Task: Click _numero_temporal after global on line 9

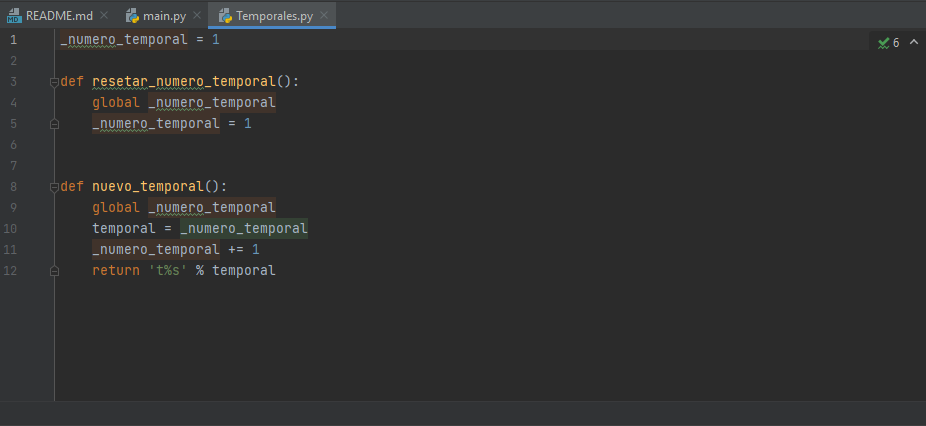Action: point(212,207)
